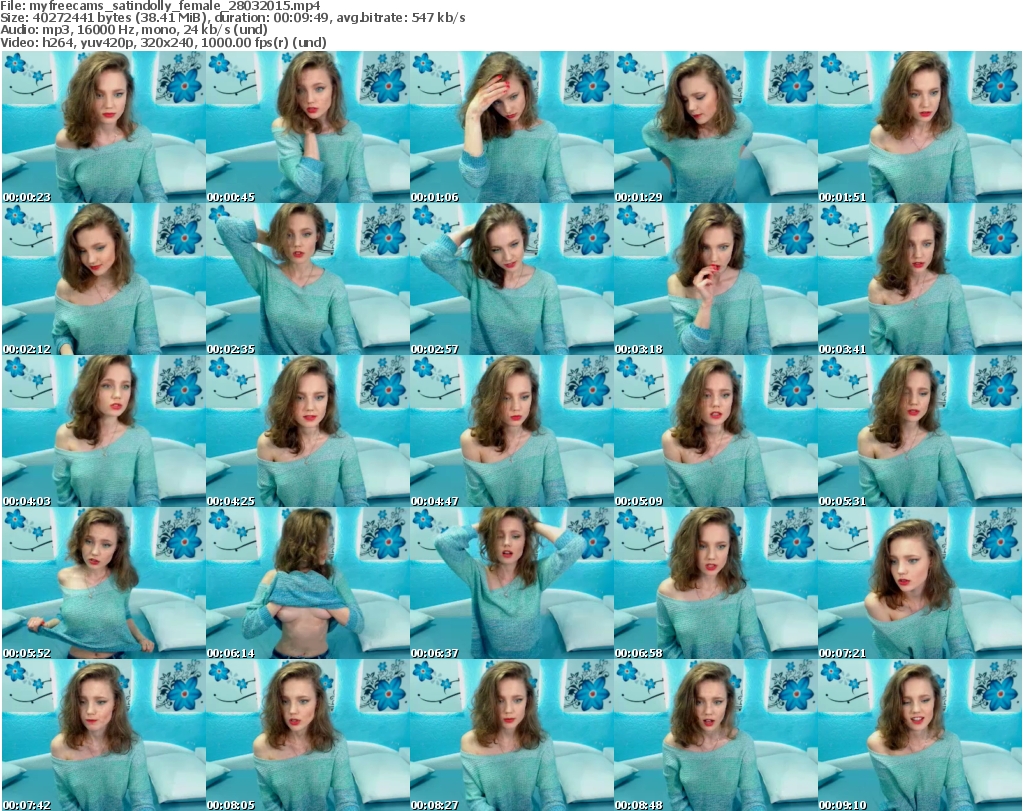
Task: Open the frame stamped 00:08:05
Action: [308, 735]
